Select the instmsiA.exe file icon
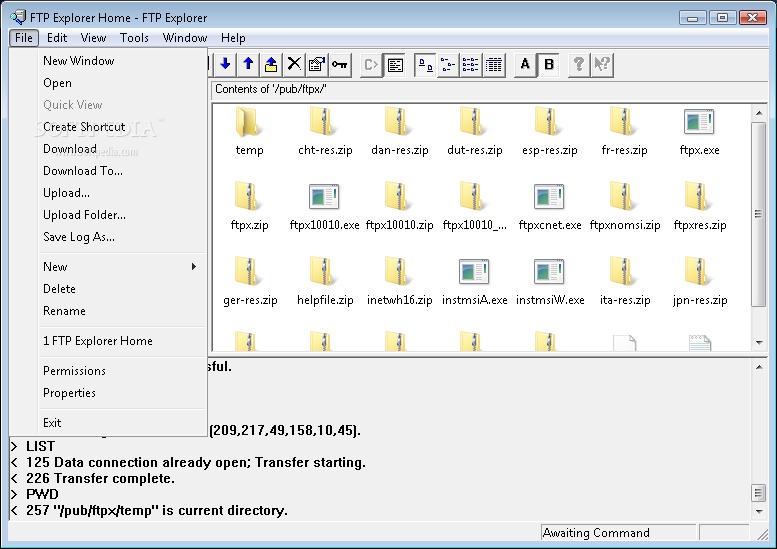This screenshot has width=777, height=549. tap(474, 271)
